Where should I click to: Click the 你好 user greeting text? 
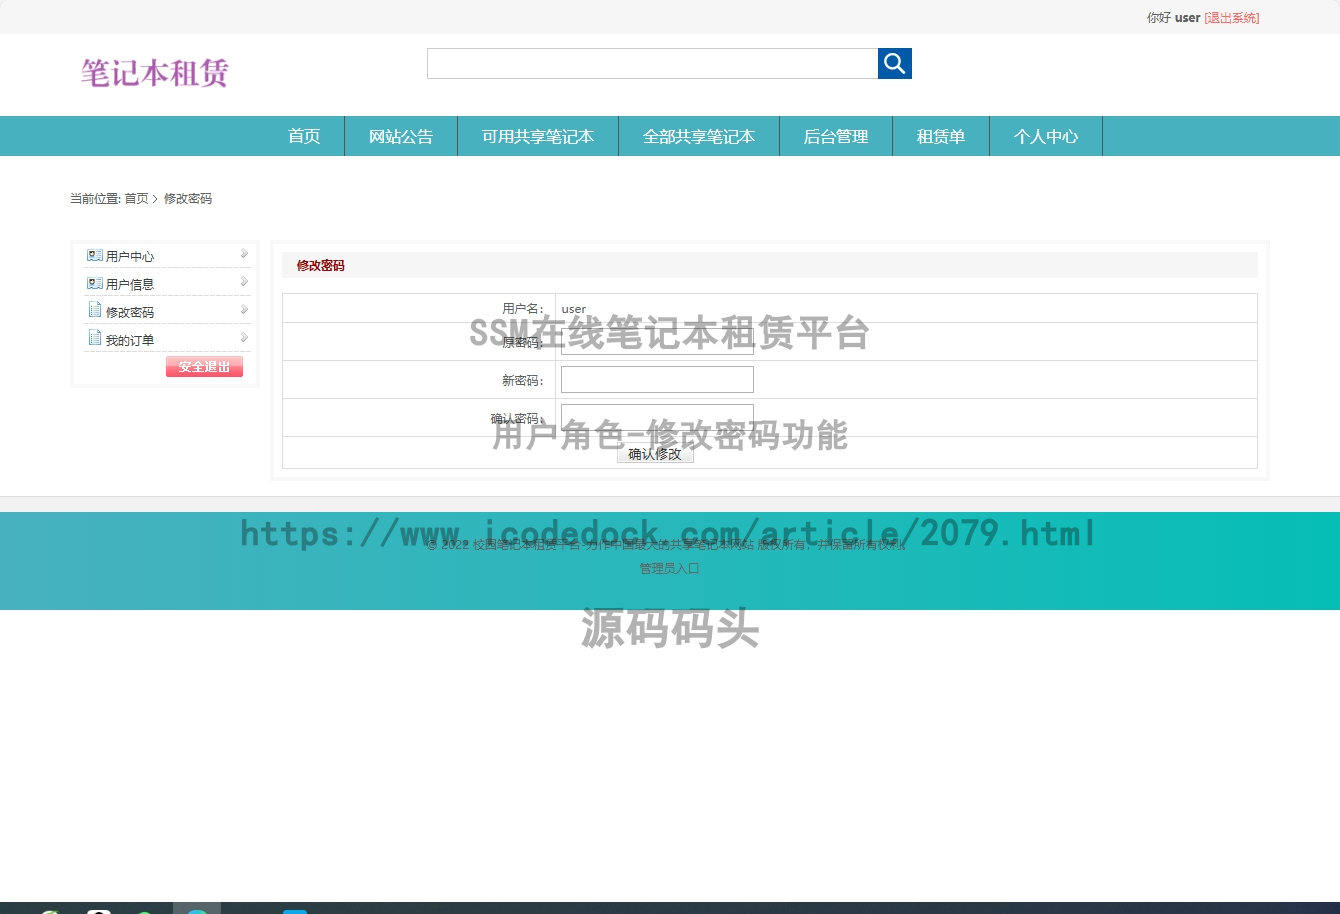tap(1173, 18)
